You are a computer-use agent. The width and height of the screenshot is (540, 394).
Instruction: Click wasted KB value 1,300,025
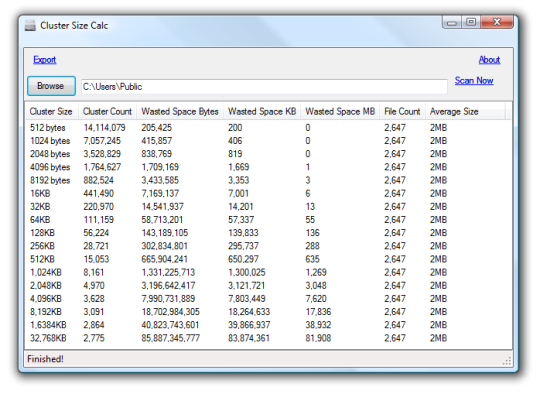[247, 272]
